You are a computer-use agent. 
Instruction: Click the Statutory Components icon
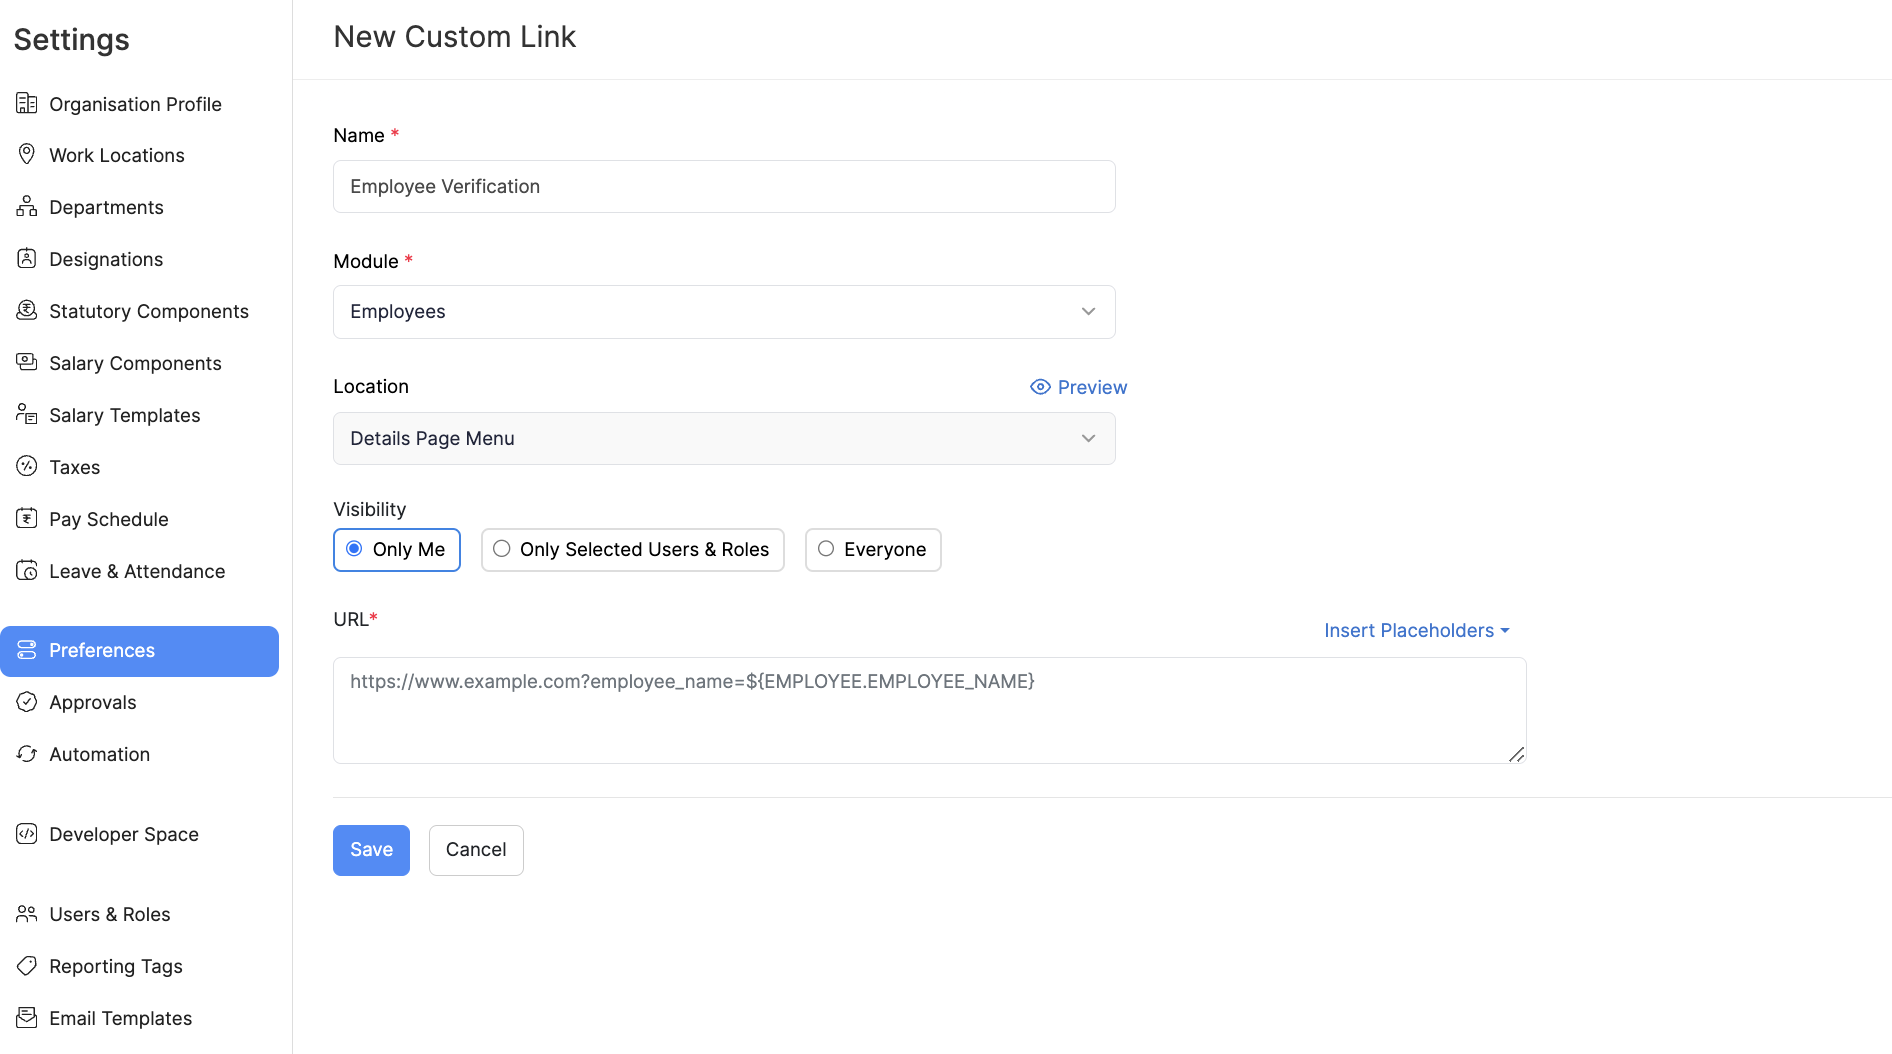pyautogui.click(x=27, y=310)
